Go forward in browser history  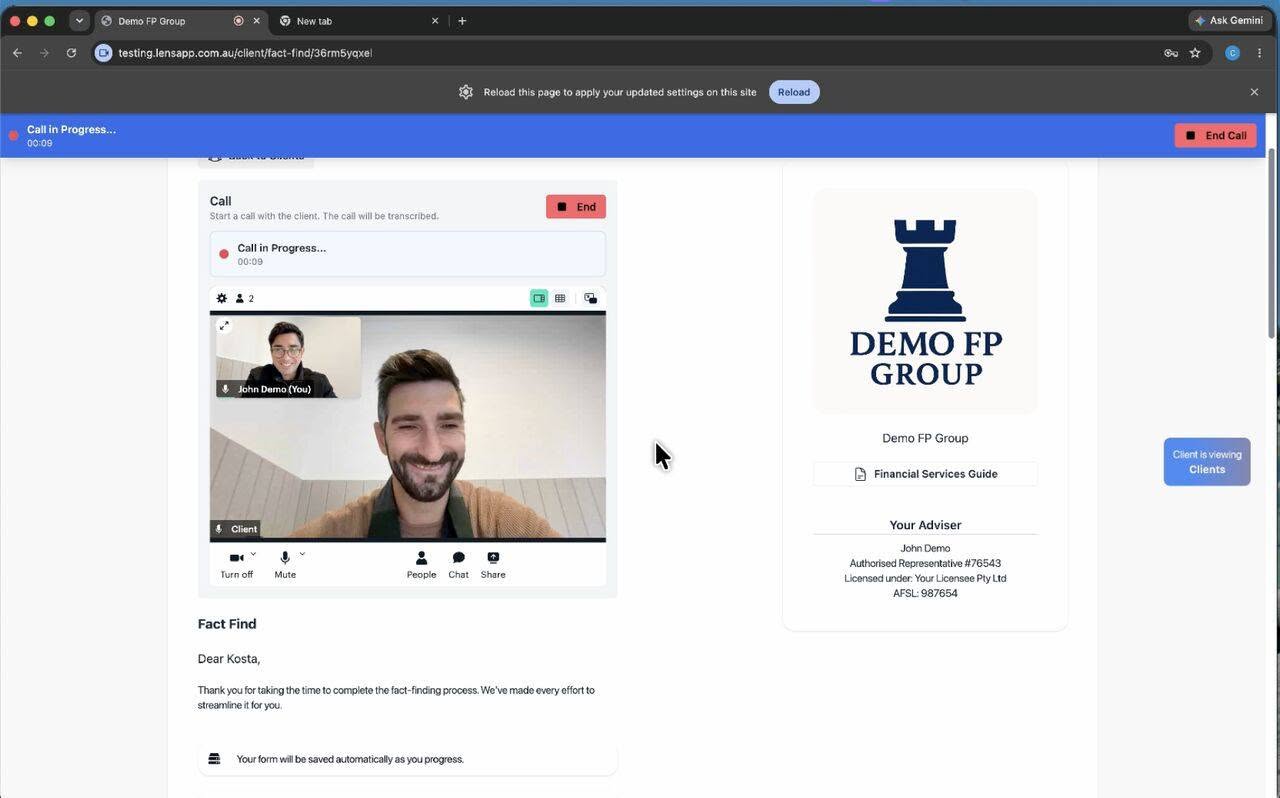coord(44,53)
